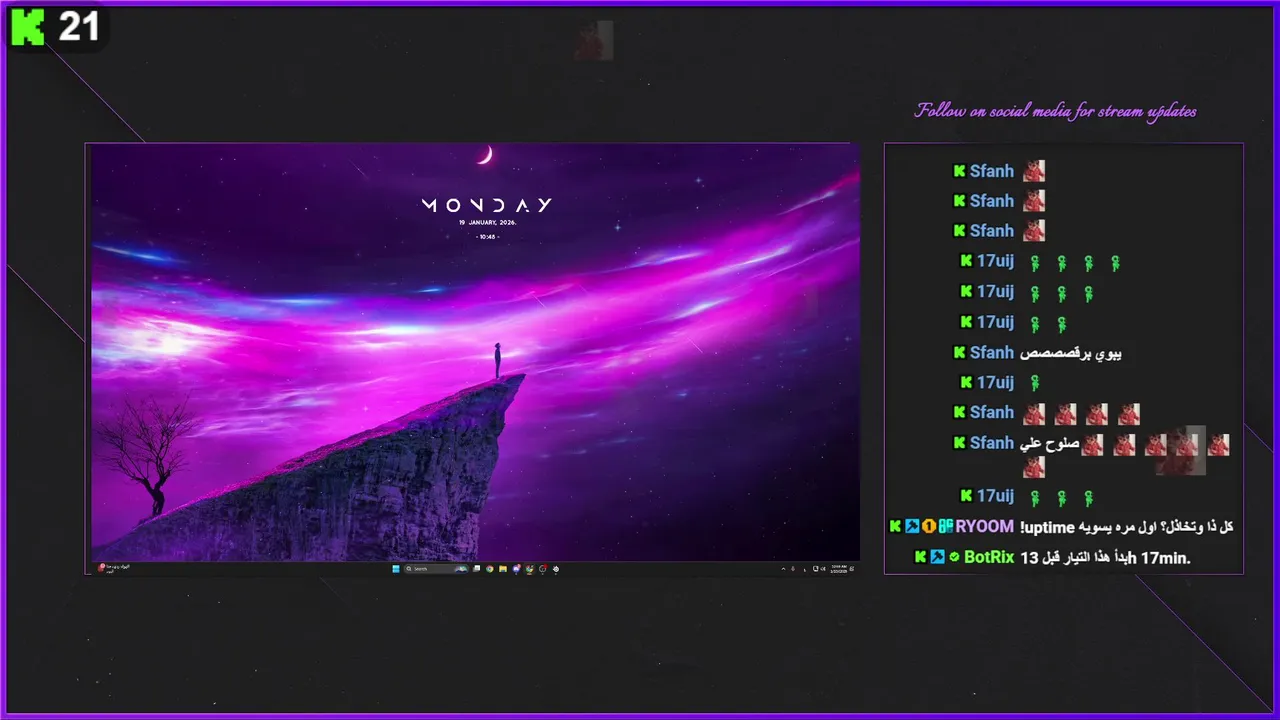Click Sfanh name on 'يبوي برقصصصص' message

(x=992, y=353)
